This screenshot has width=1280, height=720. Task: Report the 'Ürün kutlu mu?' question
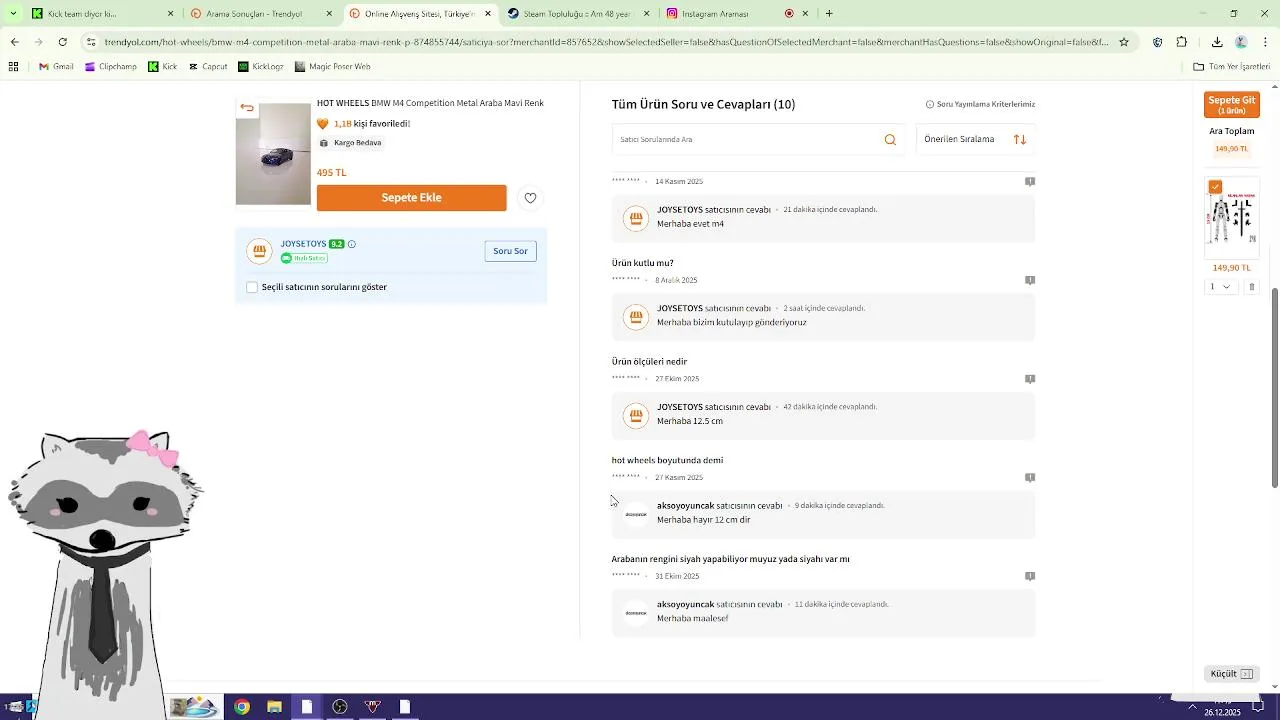pos(1030,280)
